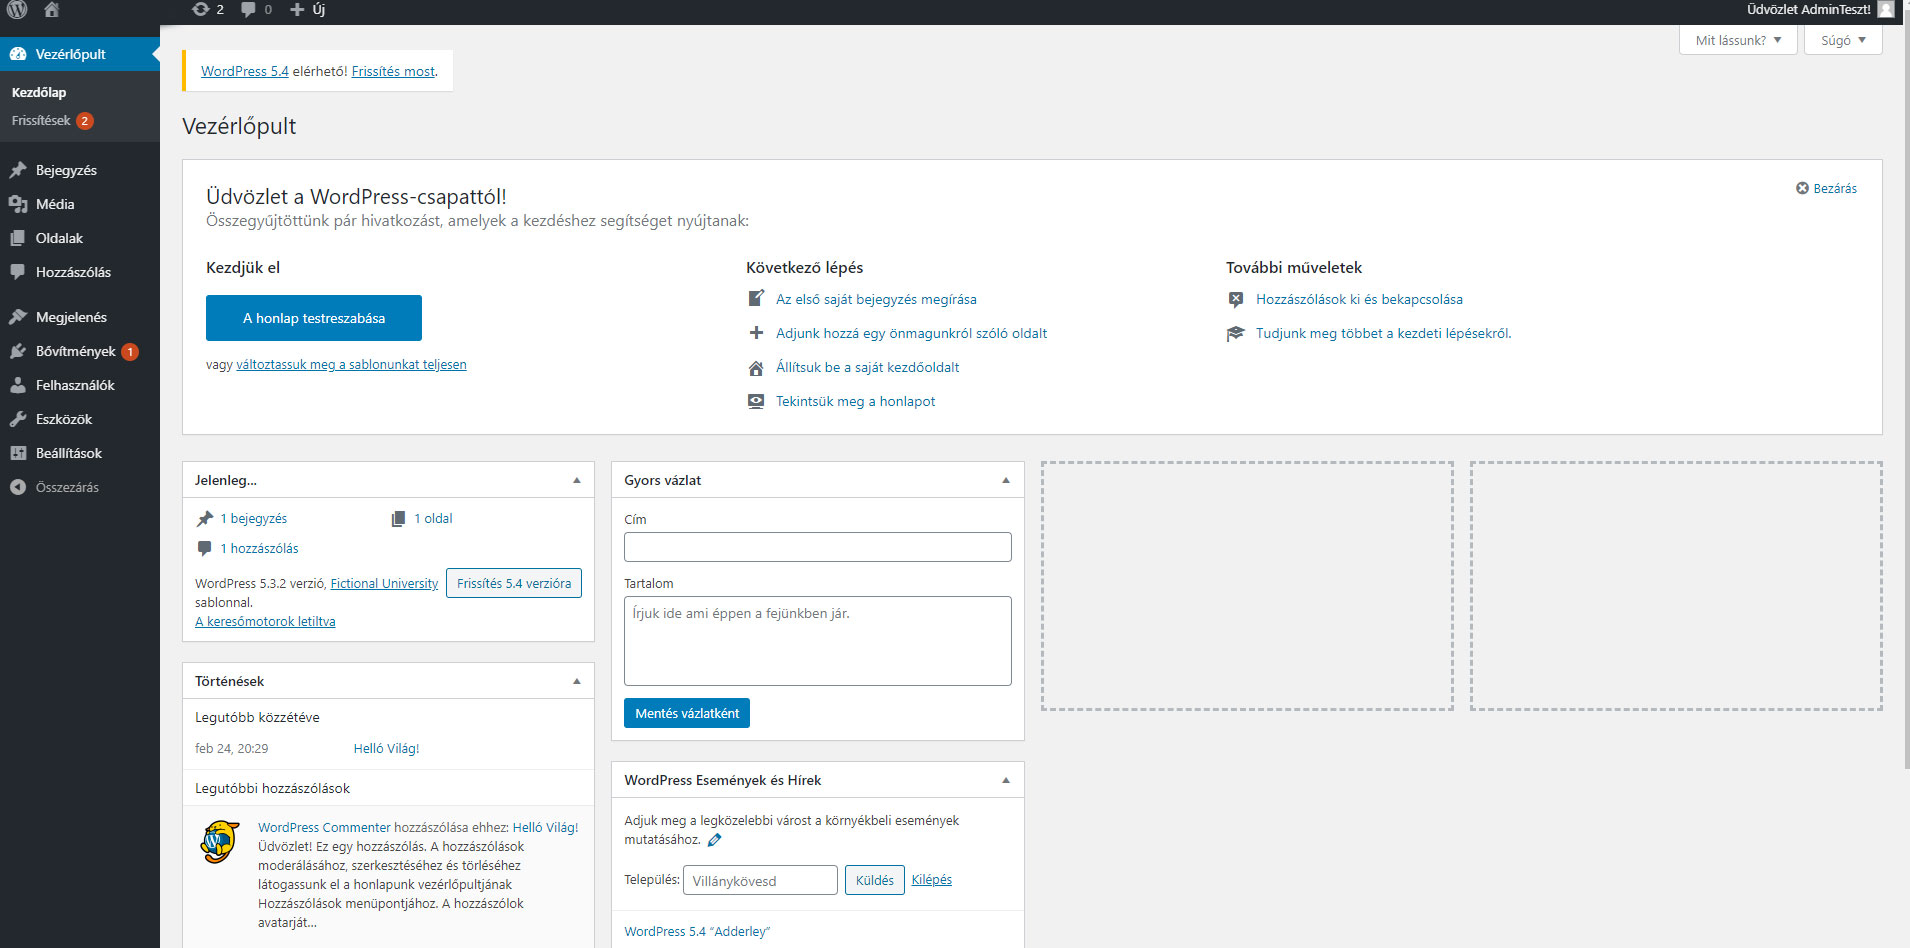Screen dimensions: 1910x948
Task: Click the WordPress Commenter author link
Action: point(324,827)
